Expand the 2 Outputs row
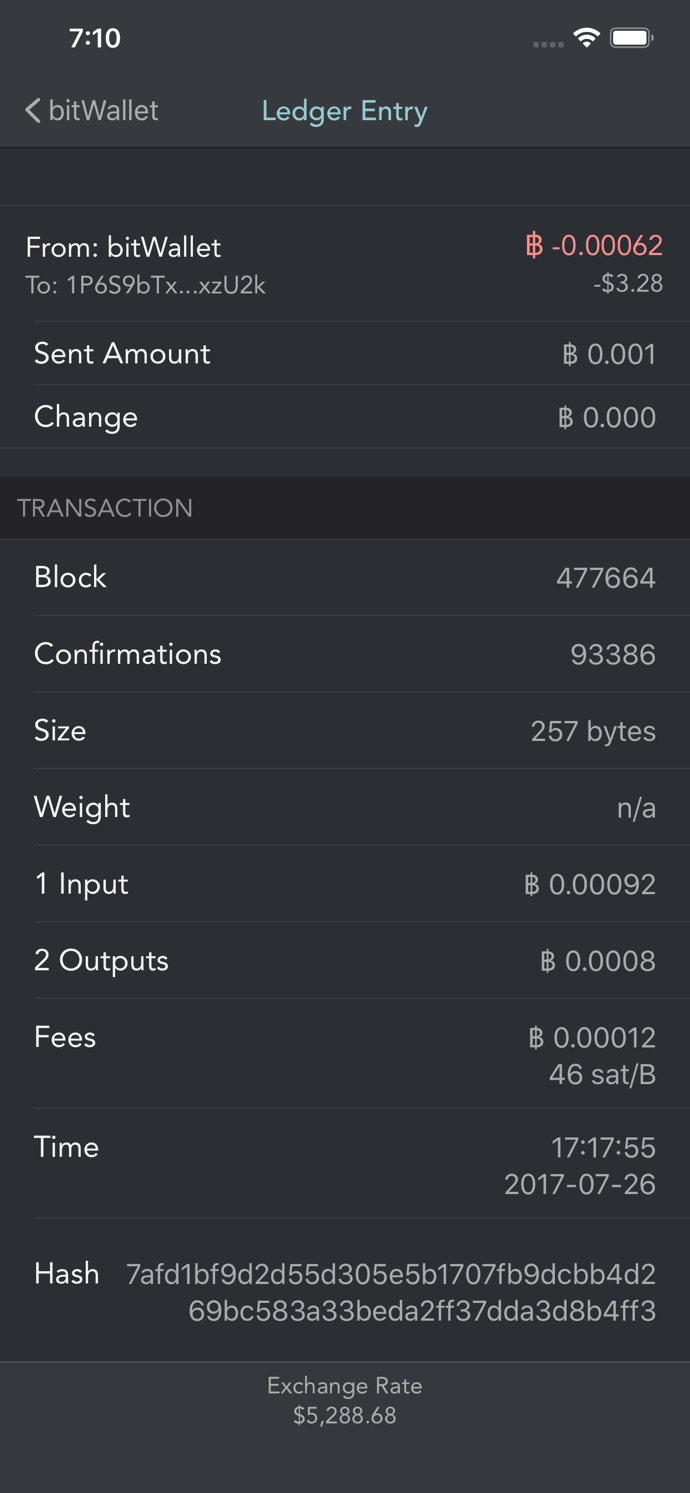The image size is (690, 1493). click(x=344, y=961)
